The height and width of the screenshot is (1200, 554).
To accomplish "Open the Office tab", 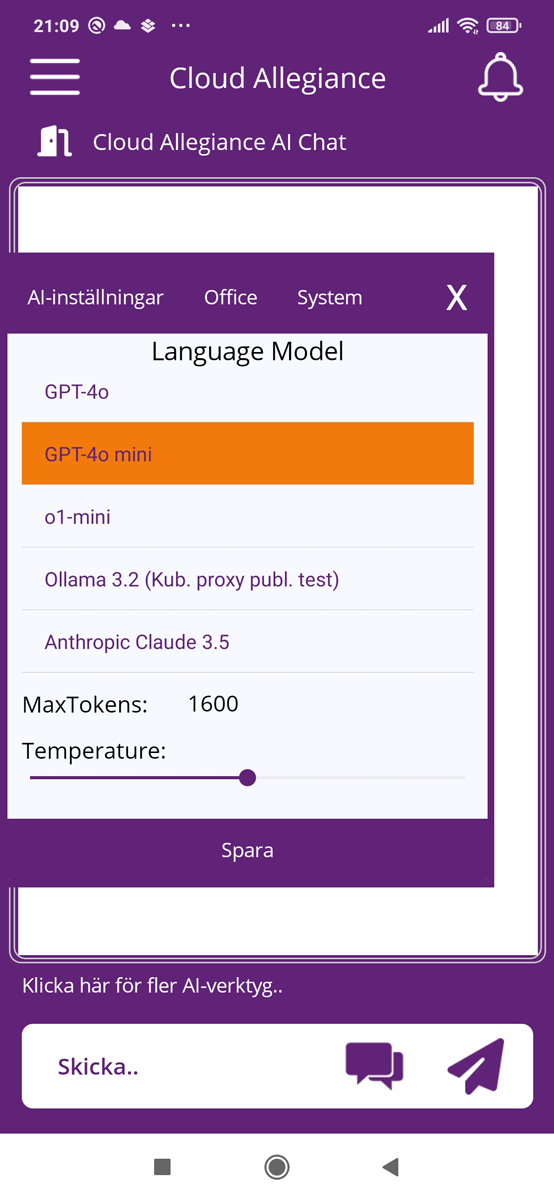I will [x=231, y=297].
